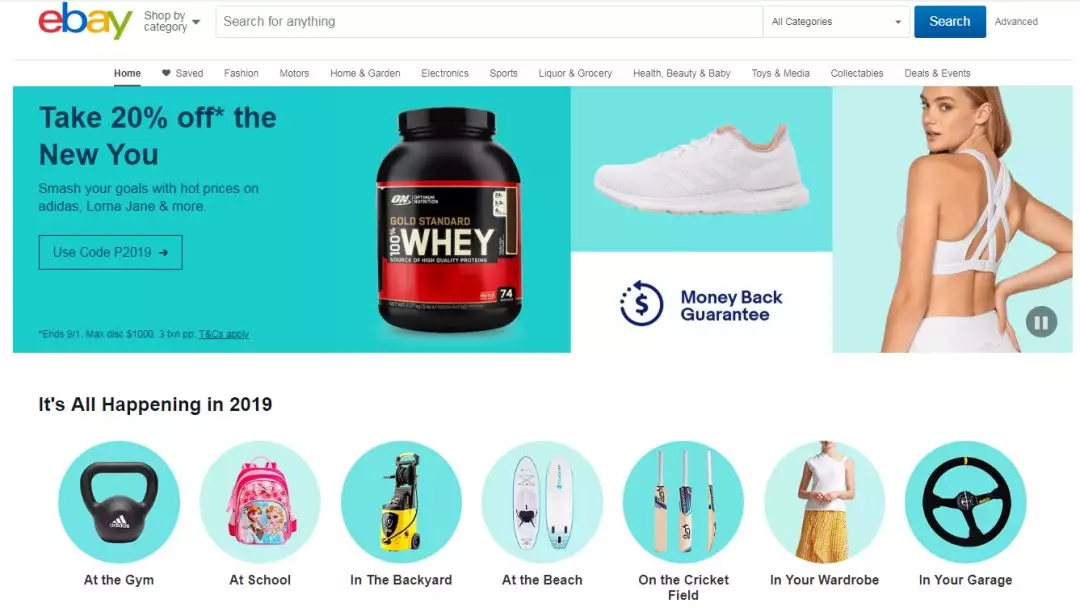Open the Deals & Events tab
This screenshot has height=616, width=1080.
tap(937, 73)
